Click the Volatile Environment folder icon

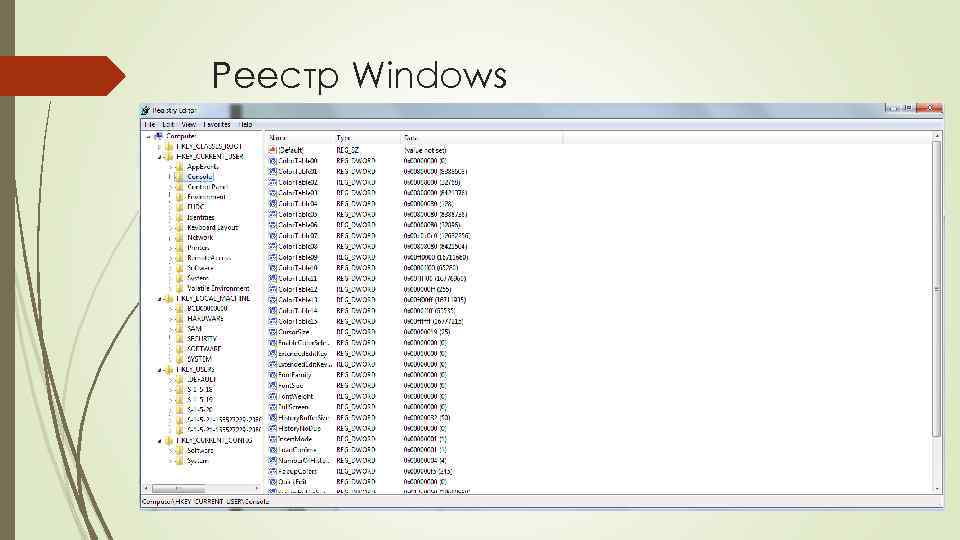pyautogui.click(x=179, y=288)
